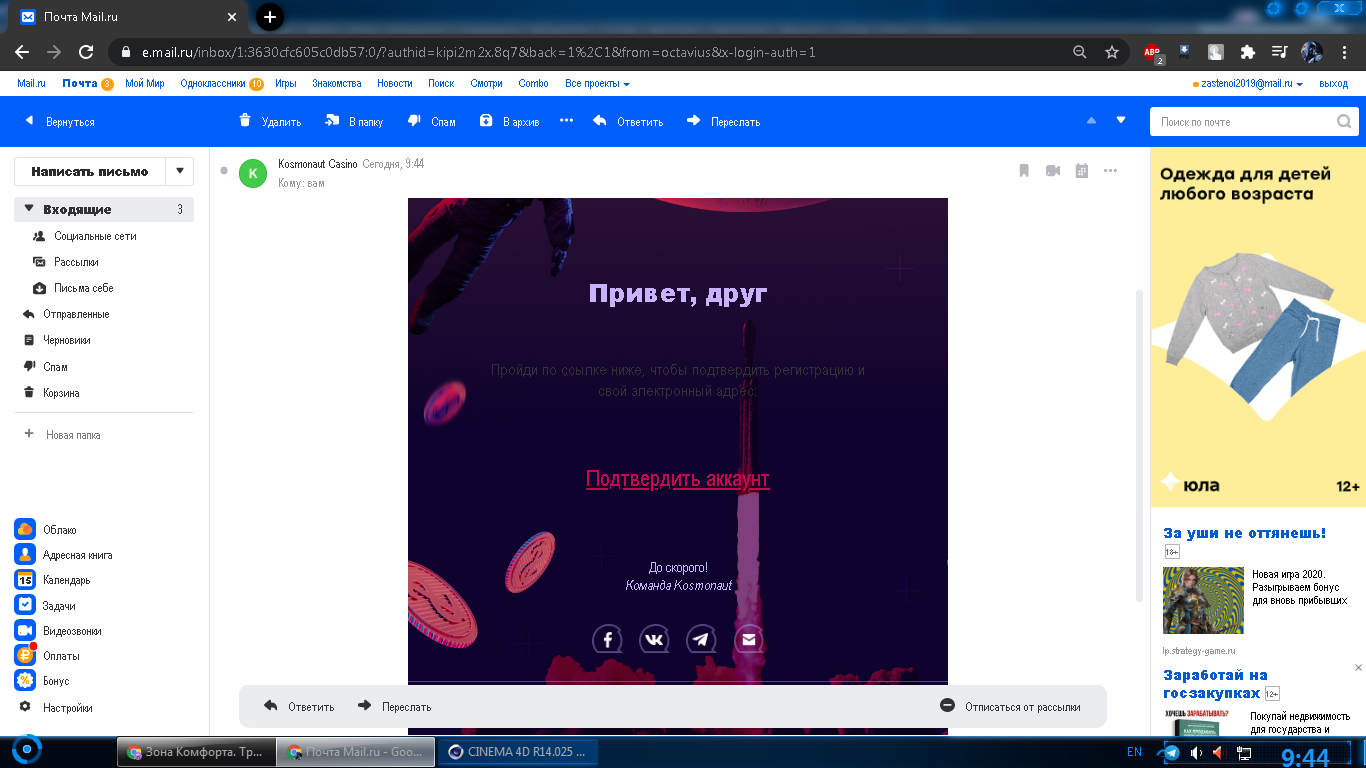Open the Спам folder in sidebar
The image size is (1366, 768).
pos(55,367)
